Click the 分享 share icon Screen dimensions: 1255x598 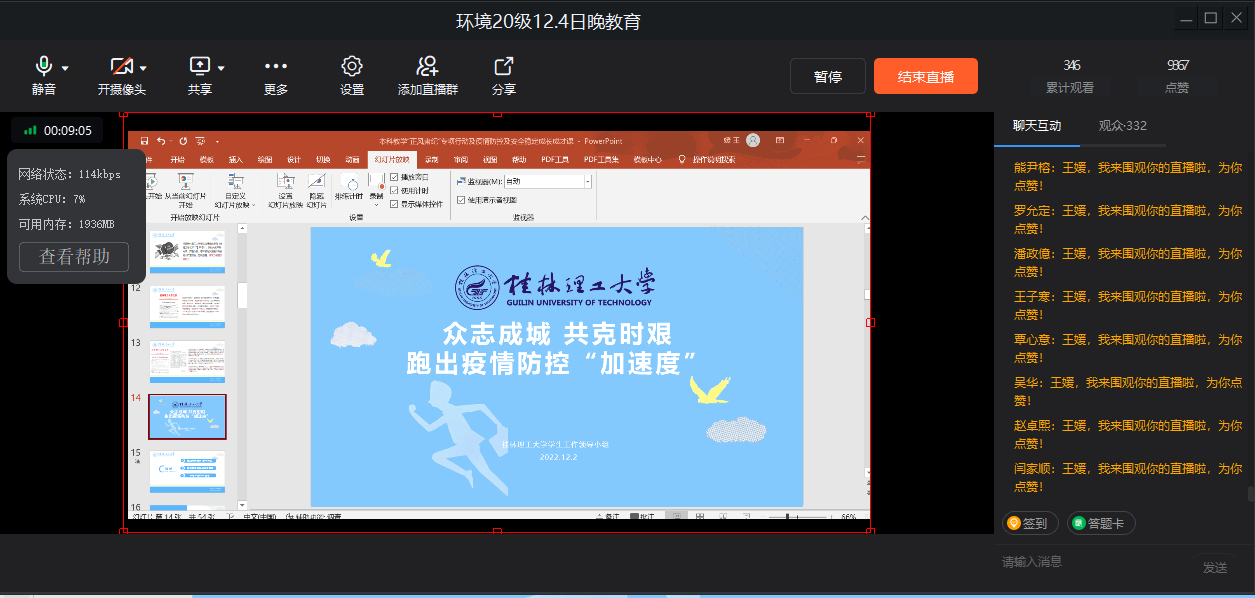coord(504,68)
